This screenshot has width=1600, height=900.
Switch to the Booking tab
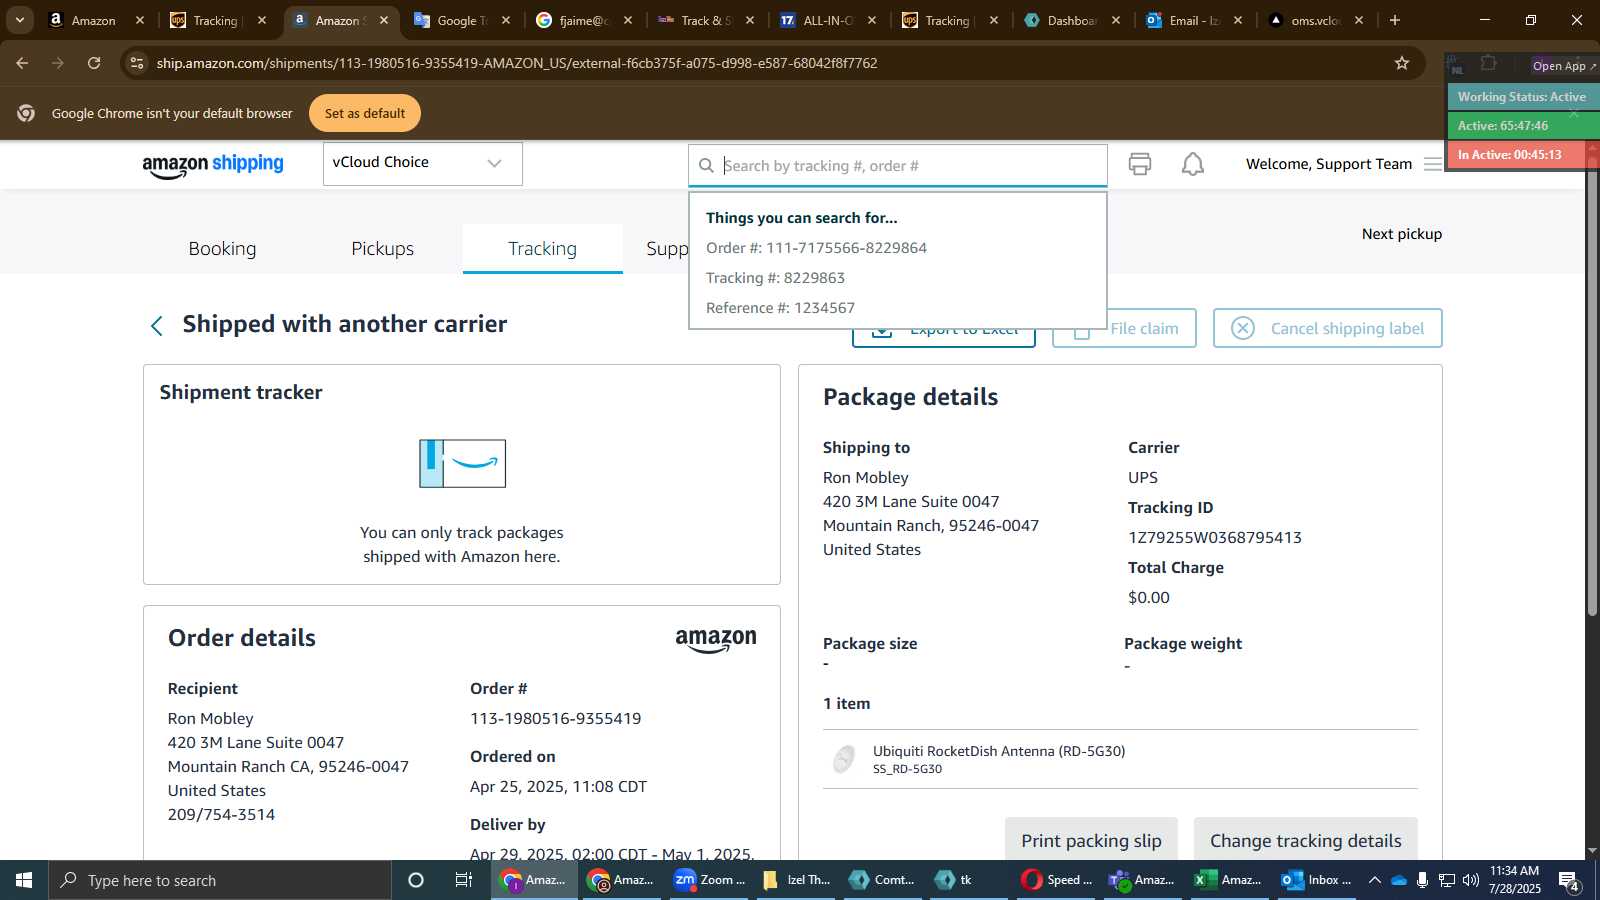click(x=222, y=249)
